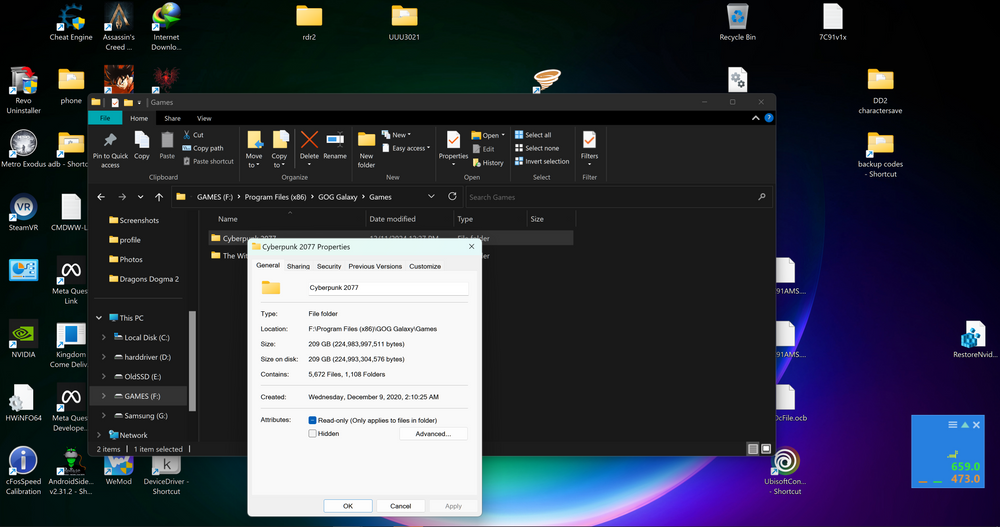Open recent locations dropdown arrow
Image resolution: width=1000 pixels, height=527 pixels.
tap(140, 197)
